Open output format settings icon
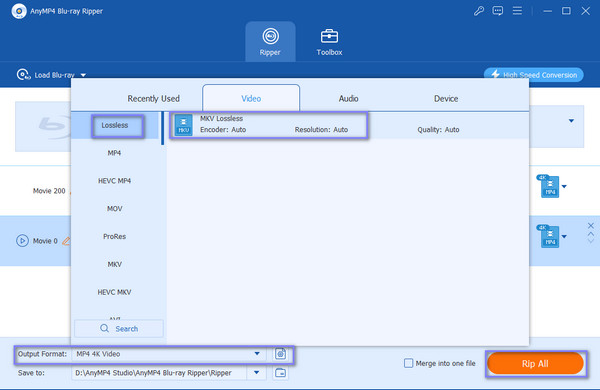The image size is (600, 390). [280, 354]
